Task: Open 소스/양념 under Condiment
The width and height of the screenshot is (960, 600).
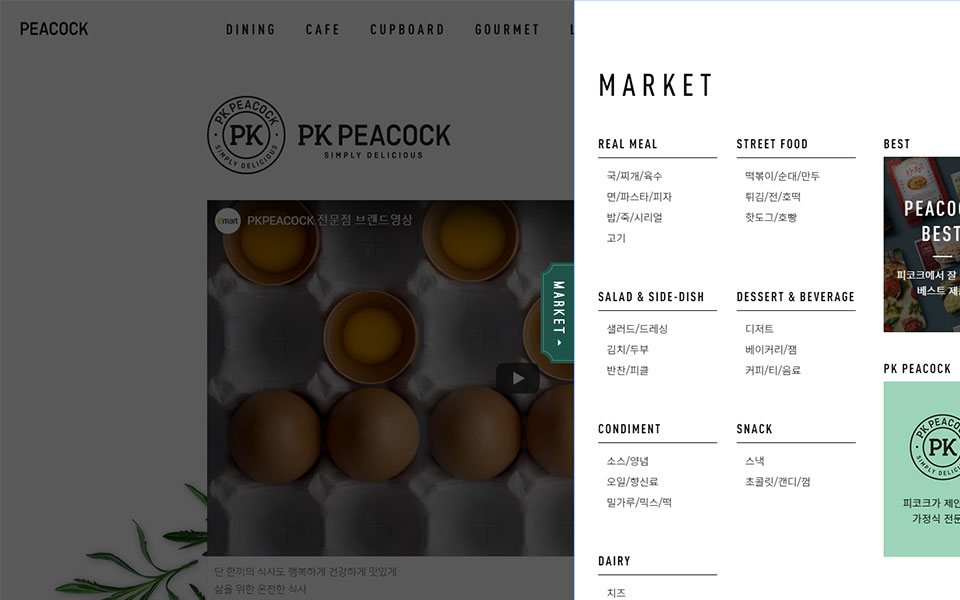Action: pos(628,461)
